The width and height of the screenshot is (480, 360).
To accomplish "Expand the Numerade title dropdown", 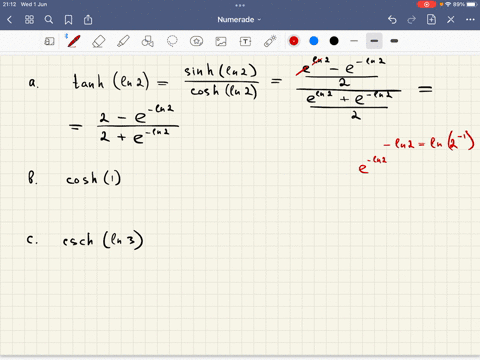I will pos(239,20).
